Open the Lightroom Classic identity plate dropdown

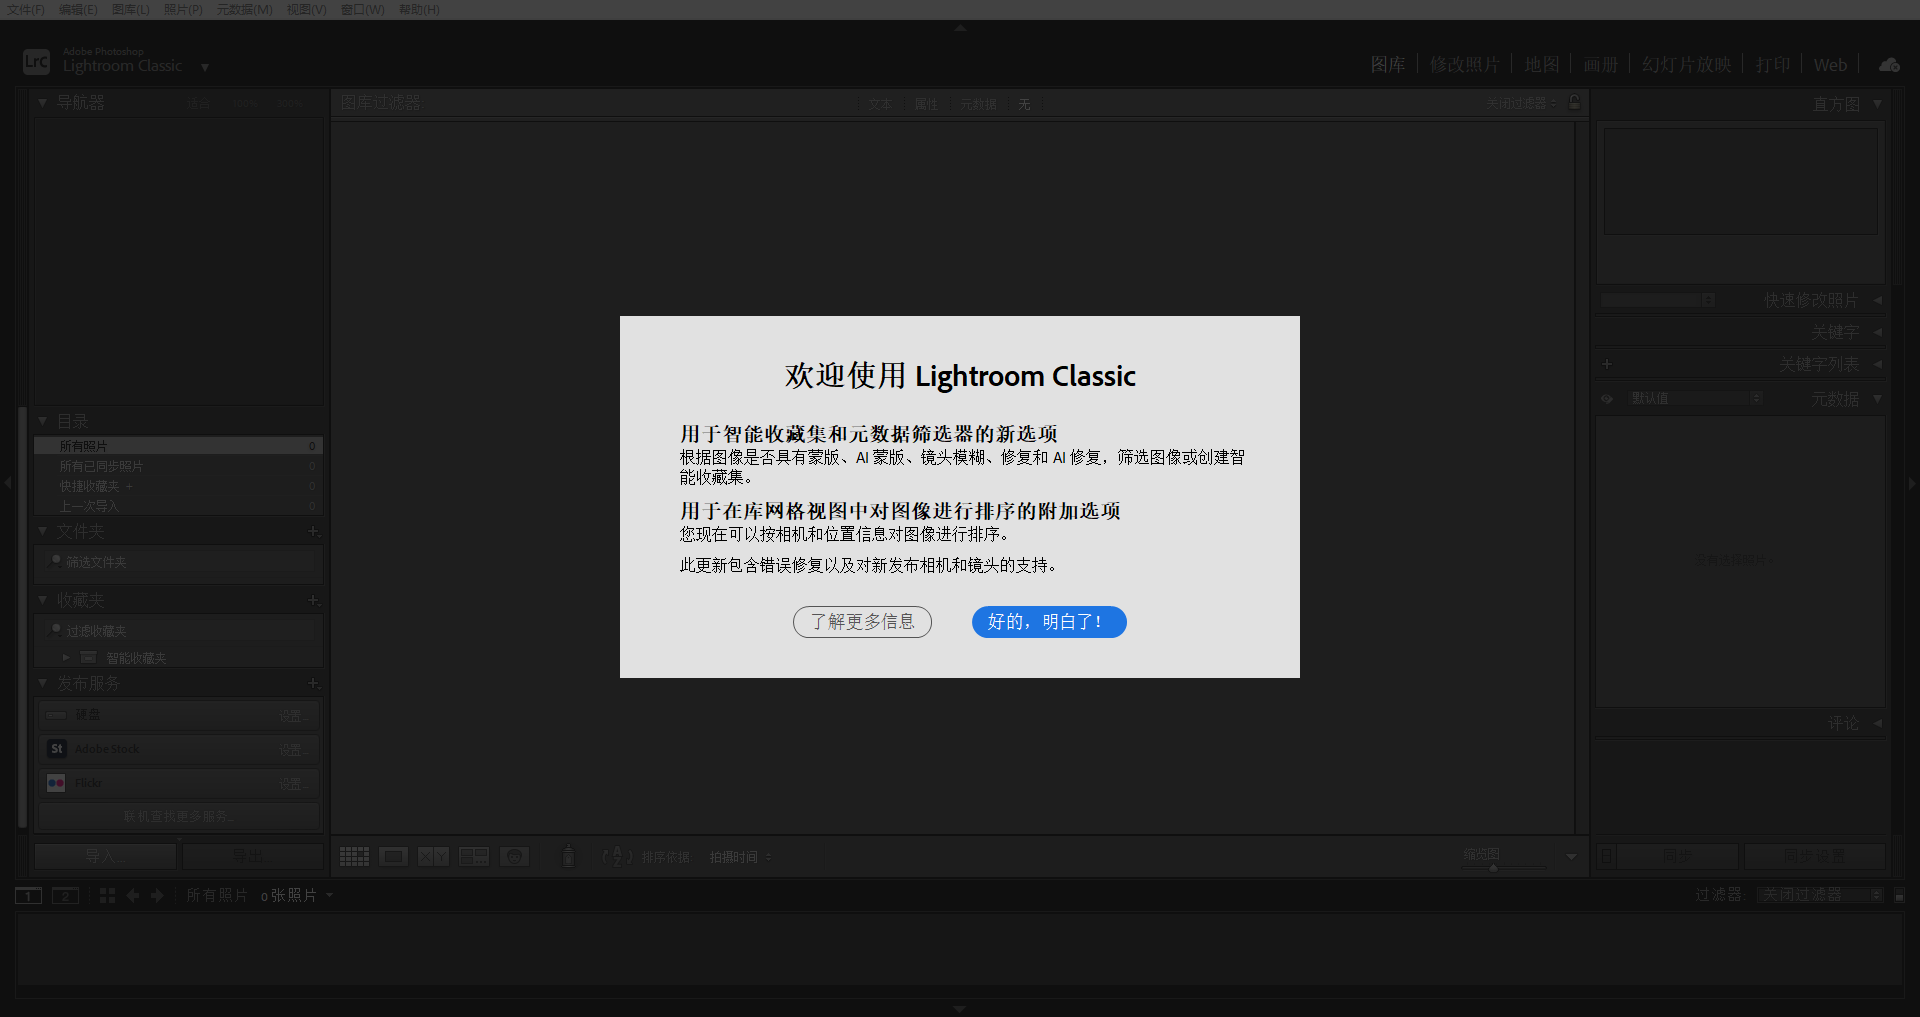(x=205, y=67)
